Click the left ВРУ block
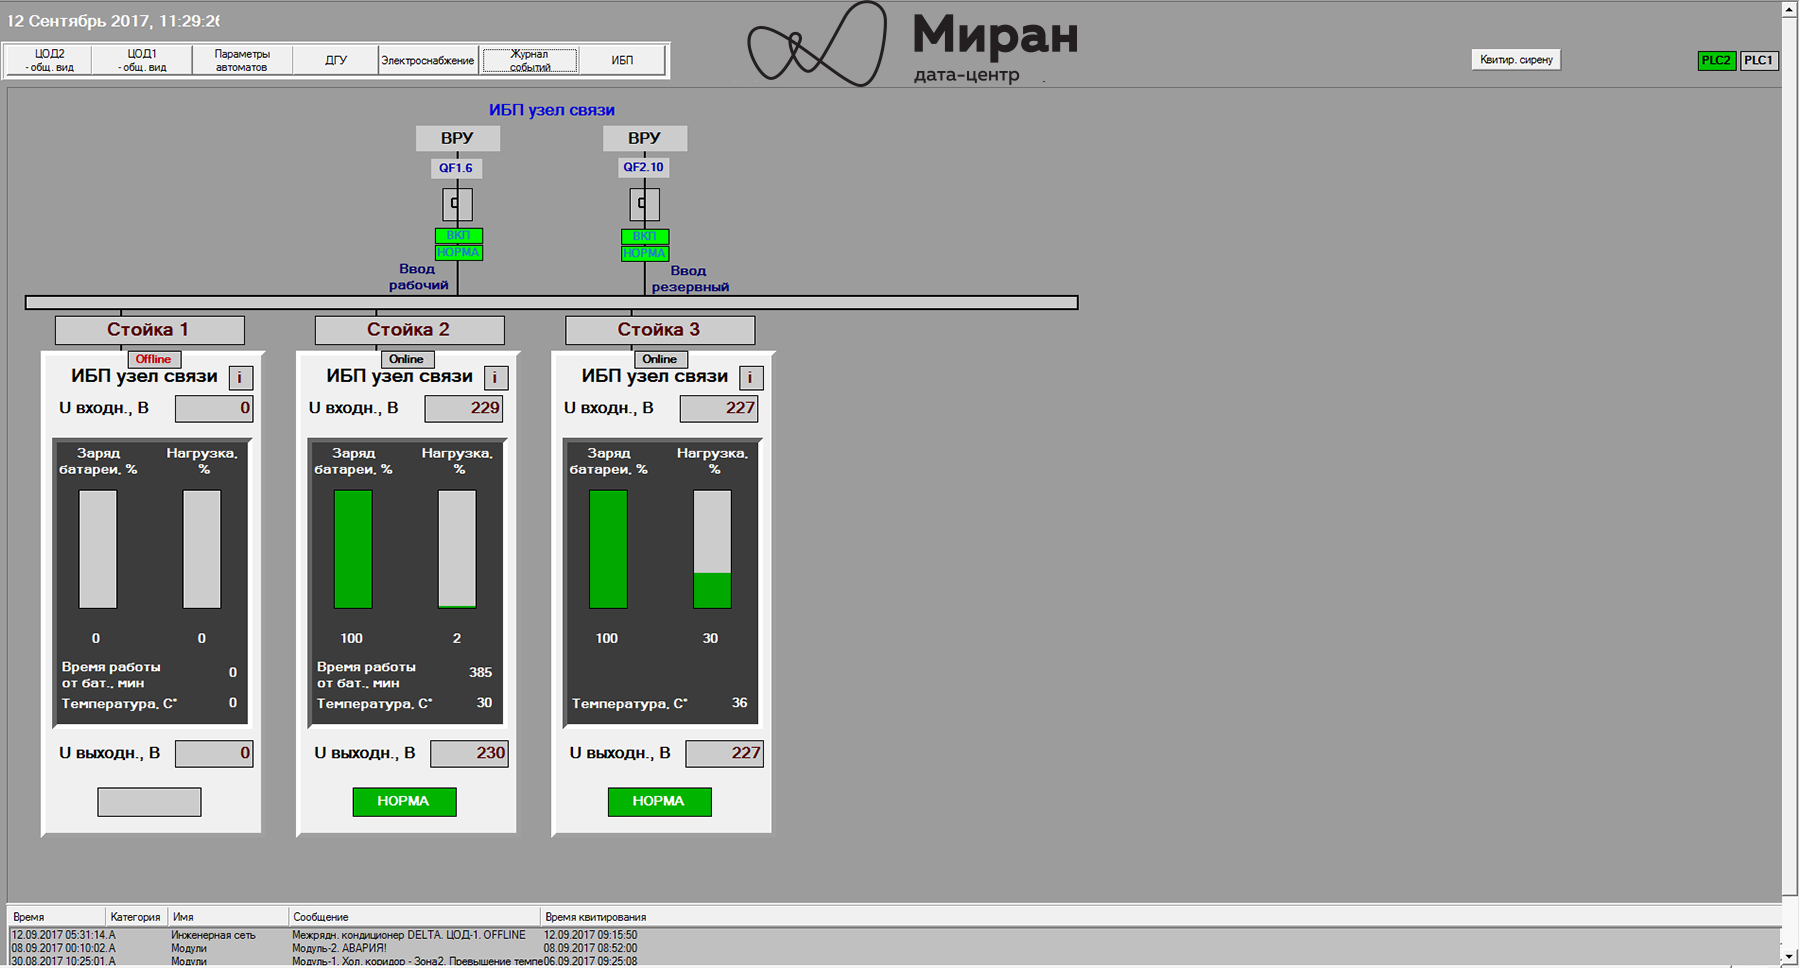 [x=457, y=138]
